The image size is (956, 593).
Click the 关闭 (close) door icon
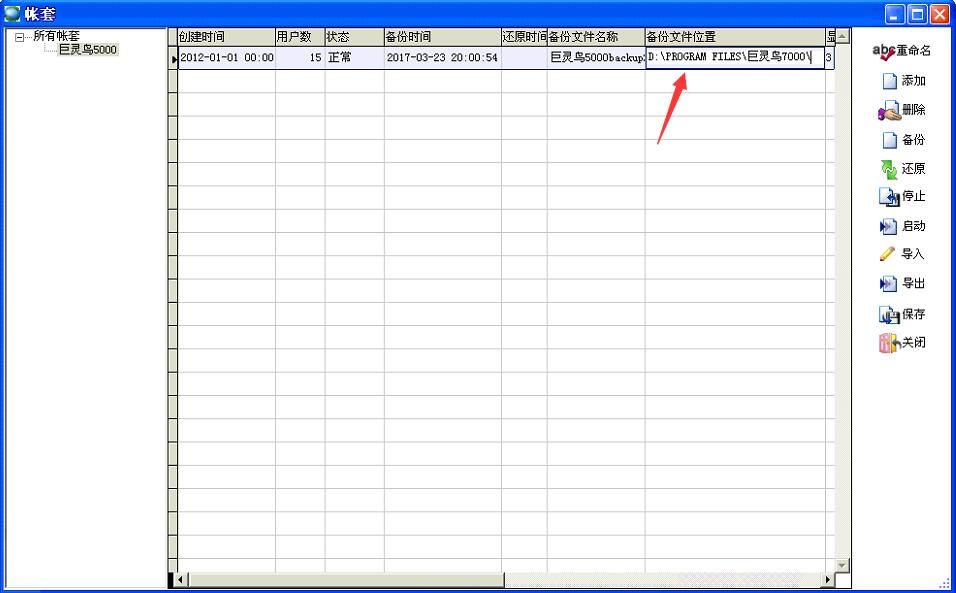coord(888,343)
